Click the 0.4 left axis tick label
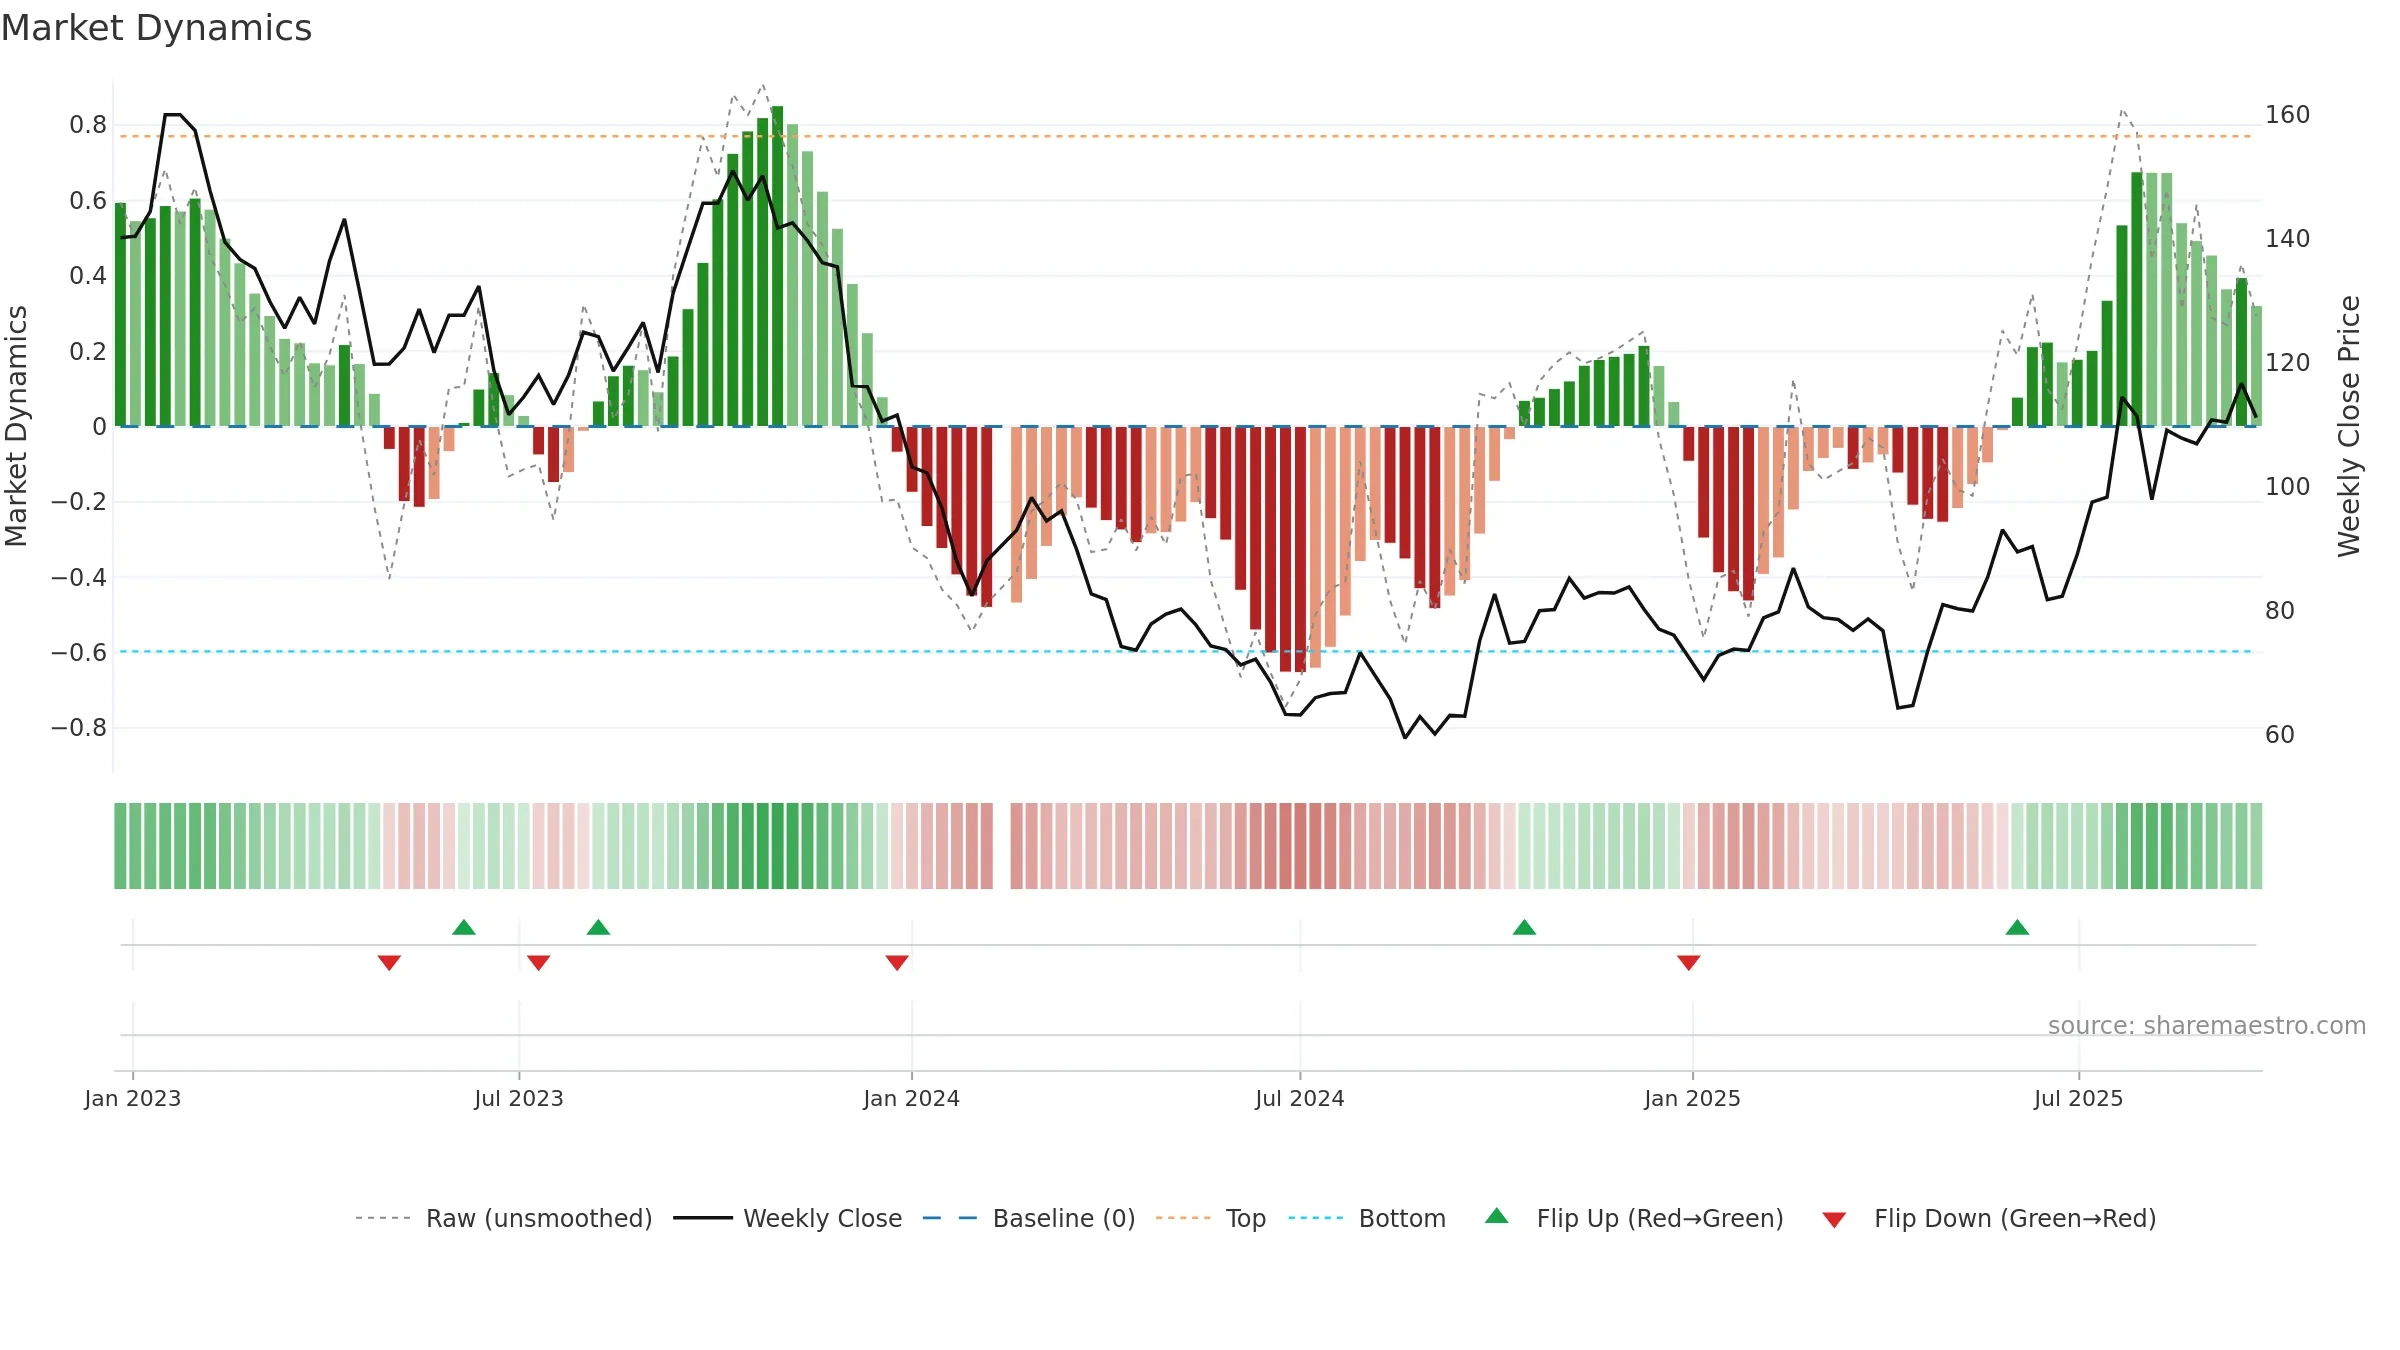2400x1350 pixels. click(x=88, y=276)
